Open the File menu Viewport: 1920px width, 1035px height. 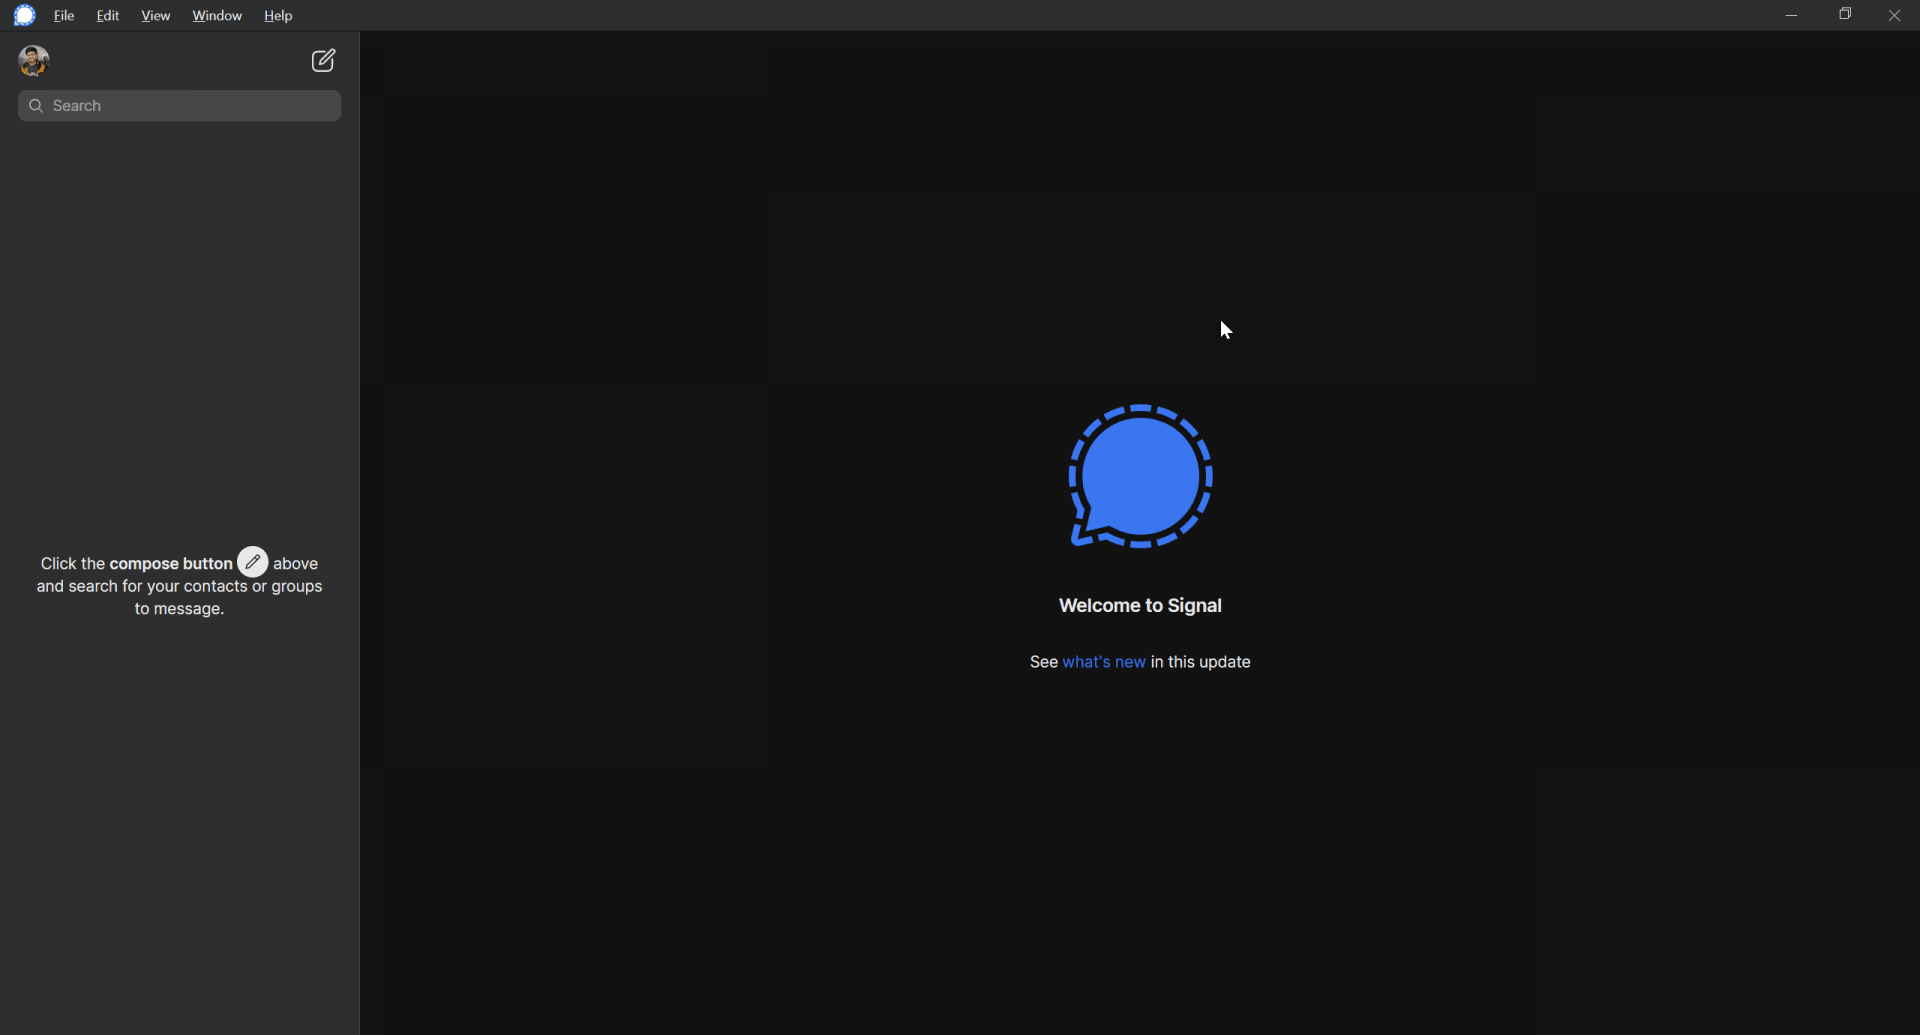[64, 16]
